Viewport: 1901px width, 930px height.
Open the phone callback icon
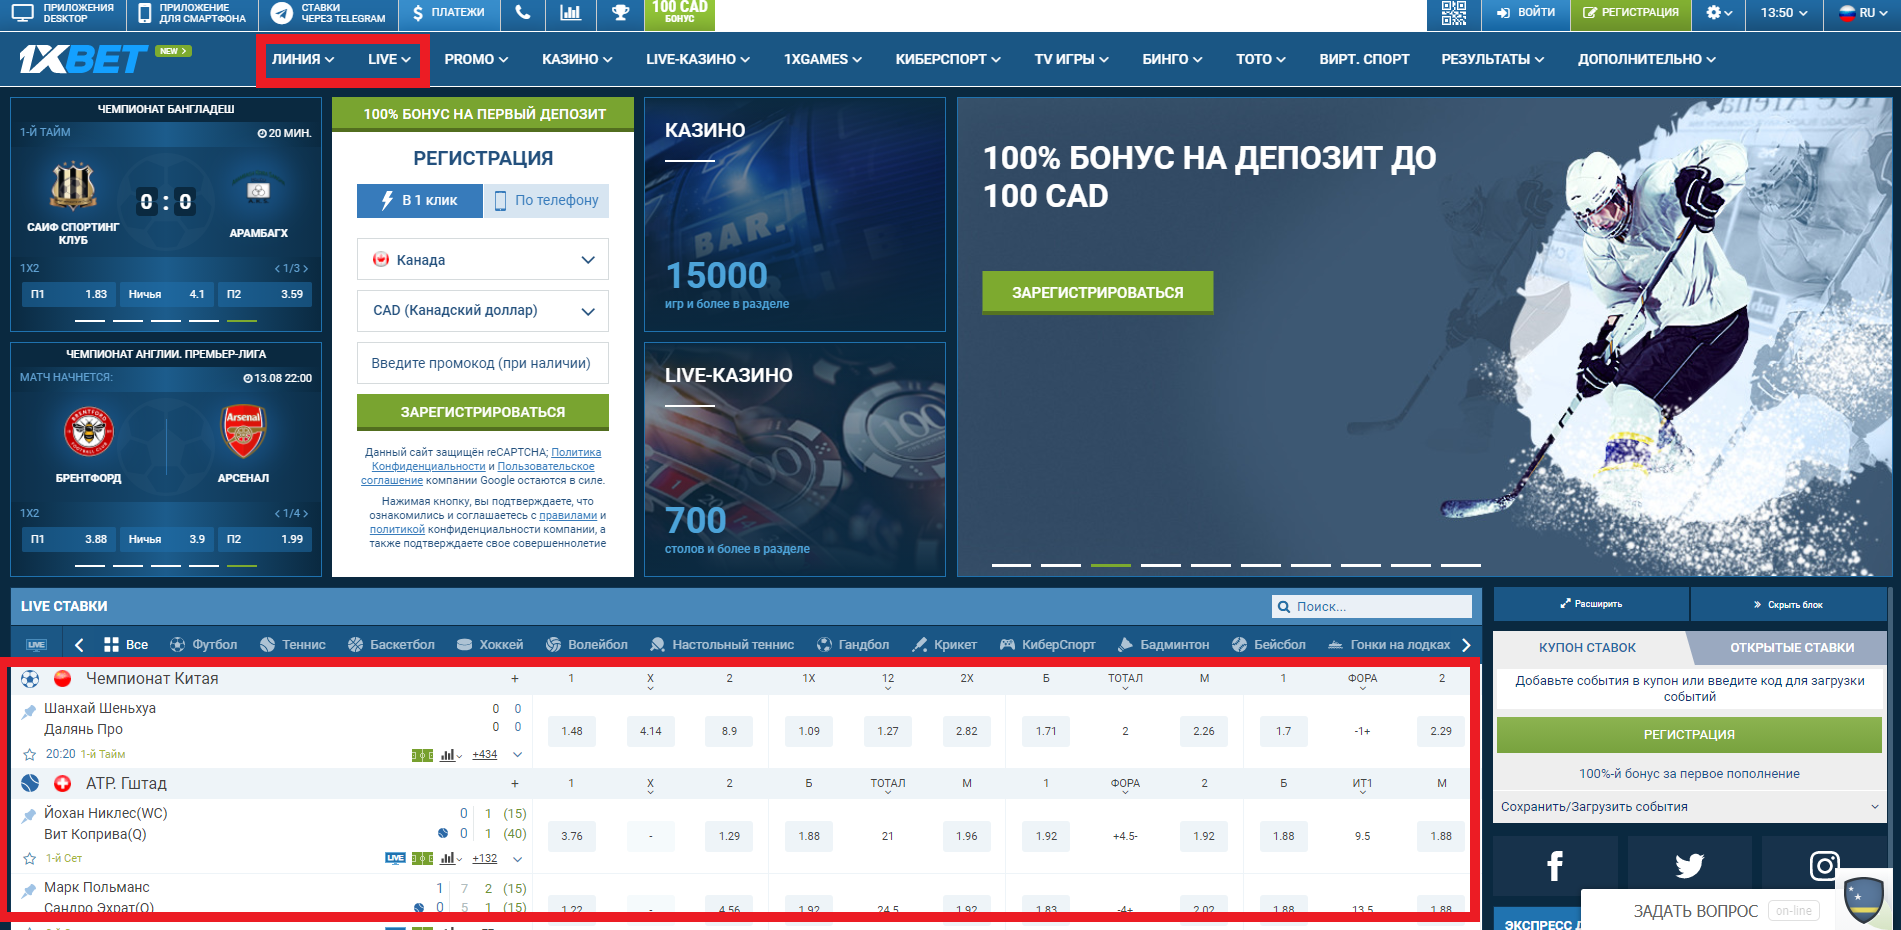522,13
